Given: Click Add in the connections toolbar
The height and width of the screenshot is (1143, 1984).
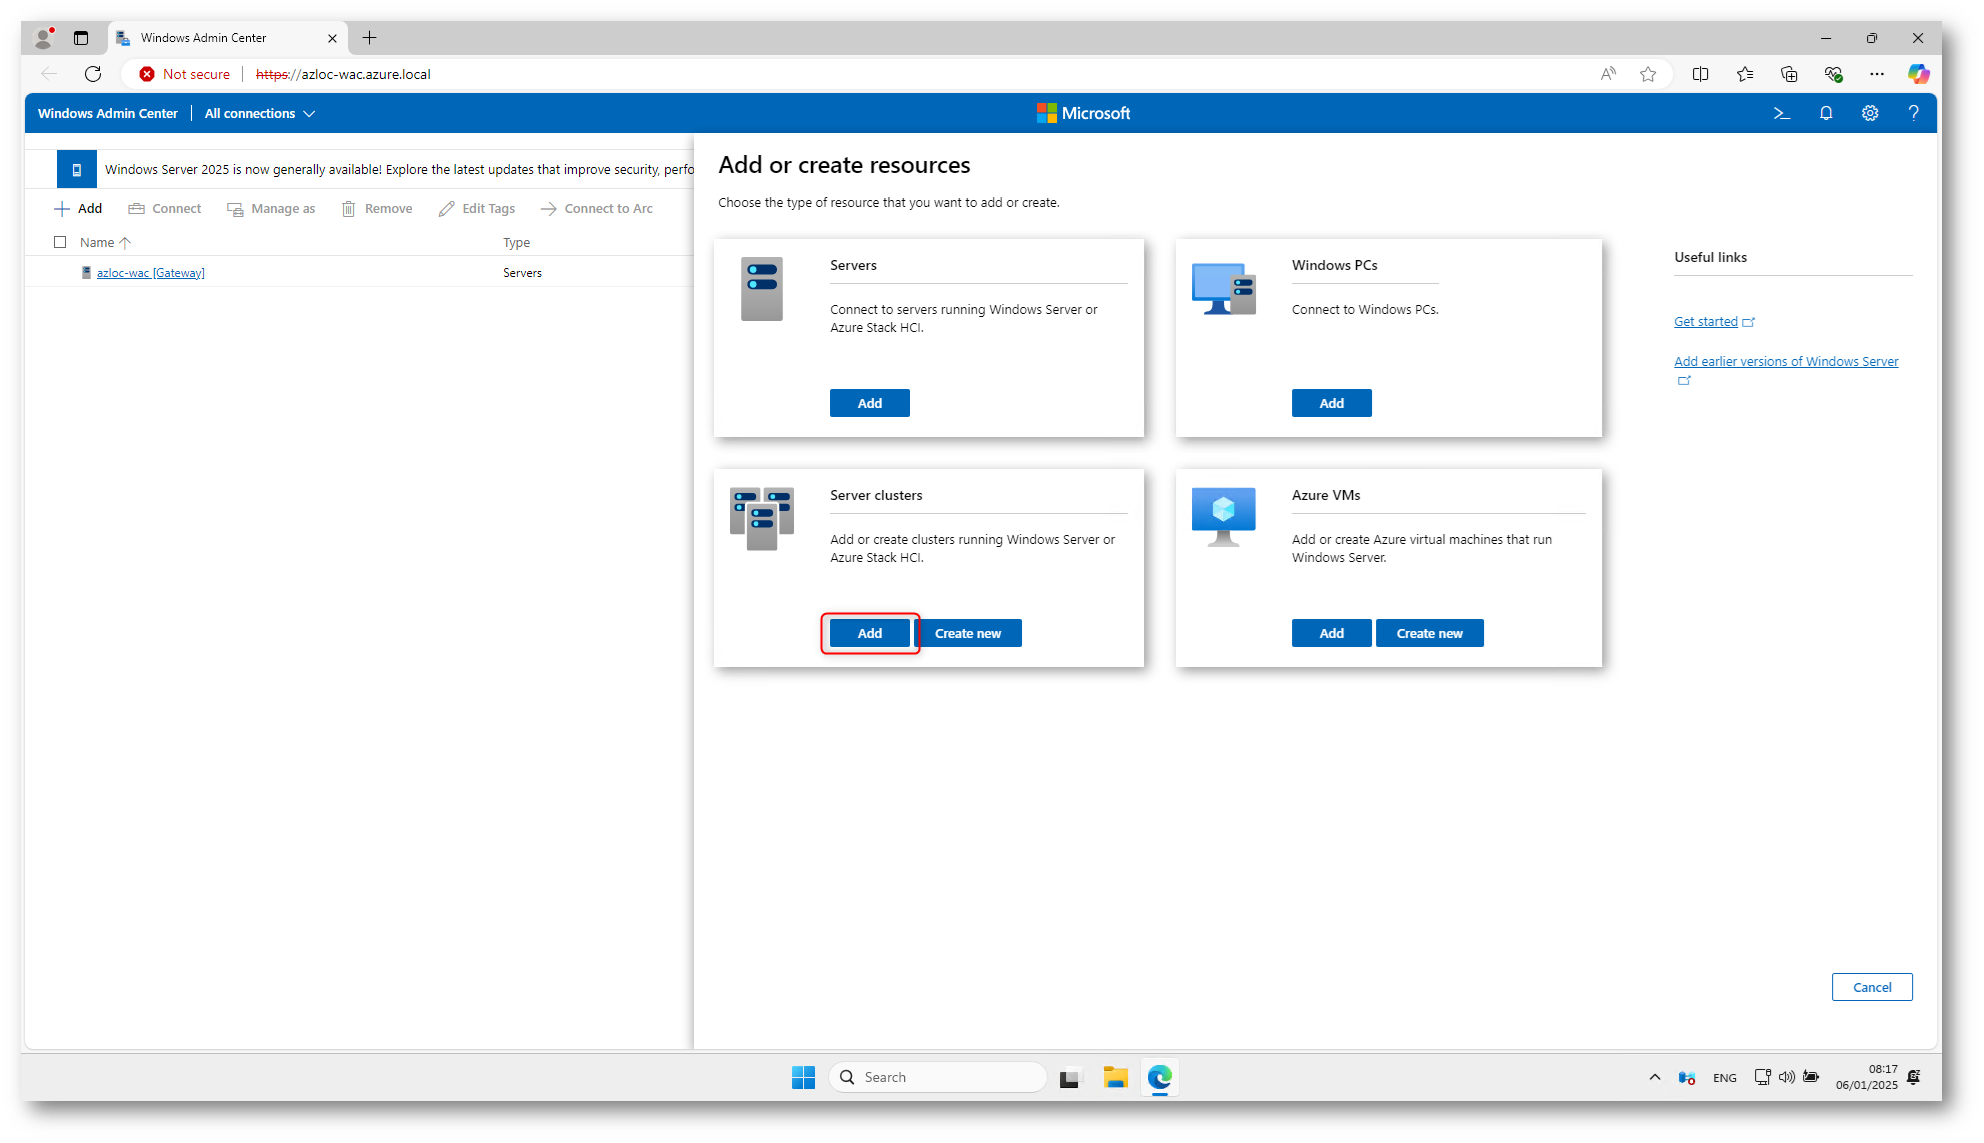Looking at the screenshot, I should [x=78, y=209].
